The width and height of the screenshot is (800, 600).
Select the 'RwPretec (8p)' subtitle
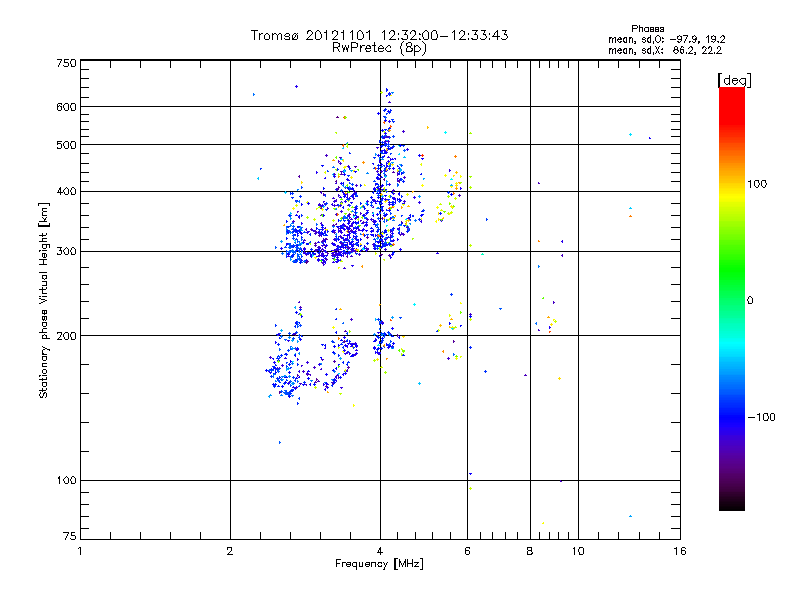pos(379,48)
